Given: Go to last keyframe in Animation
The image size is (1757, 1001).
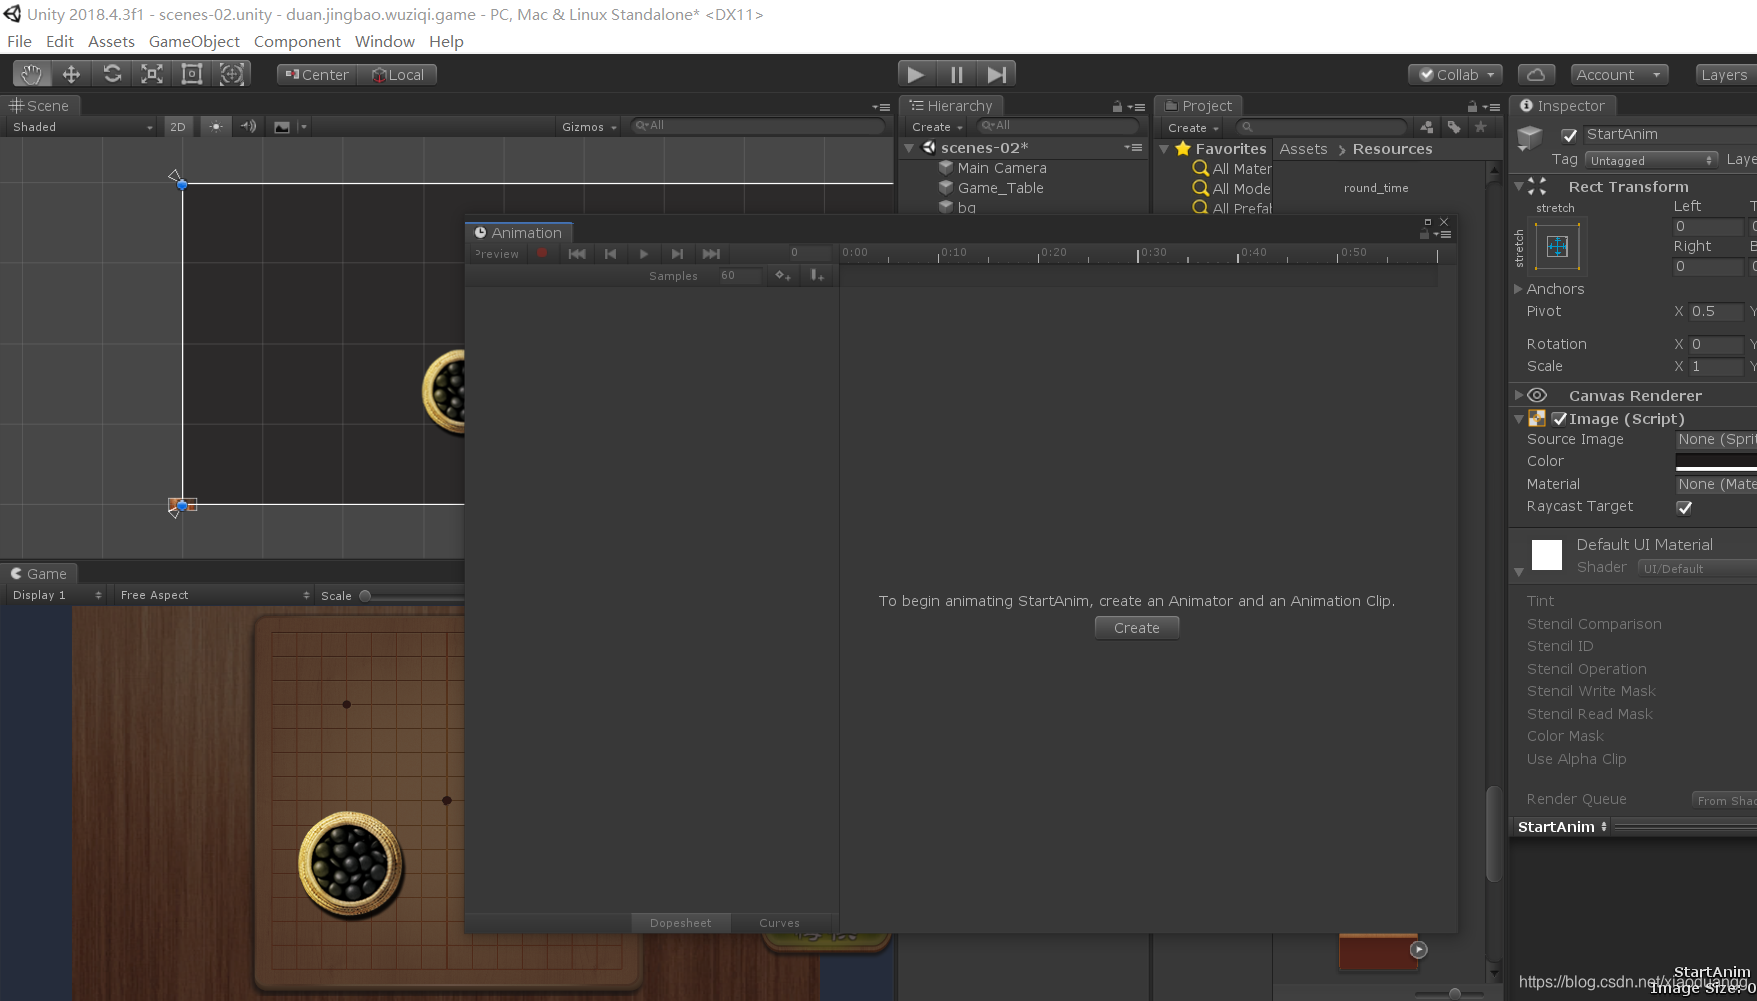Looking at the screenshot, I should coord(711,254).
